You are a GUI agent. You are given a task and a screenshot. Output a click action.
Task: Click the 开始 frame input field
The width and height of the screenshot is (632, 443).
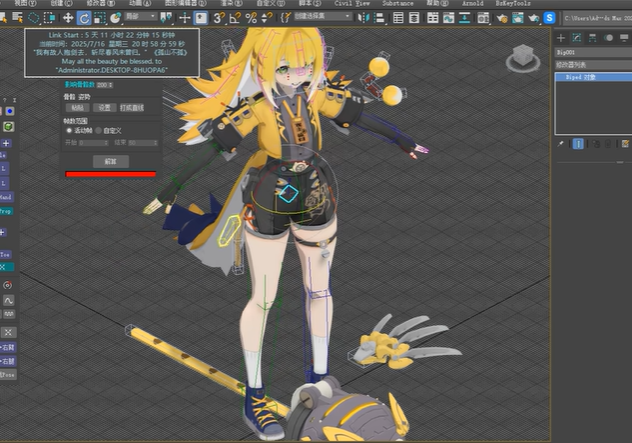94,143
